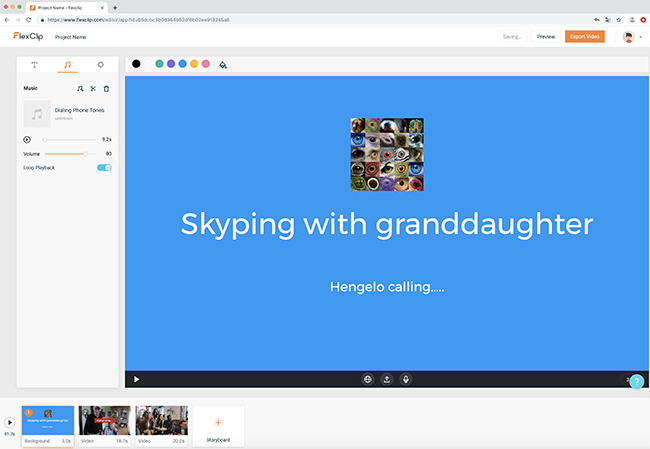The height and width of the screenshot is (449, 650).
Task: Switch to the Music tab
Action: pyautogui.click(x=68, y=65)
